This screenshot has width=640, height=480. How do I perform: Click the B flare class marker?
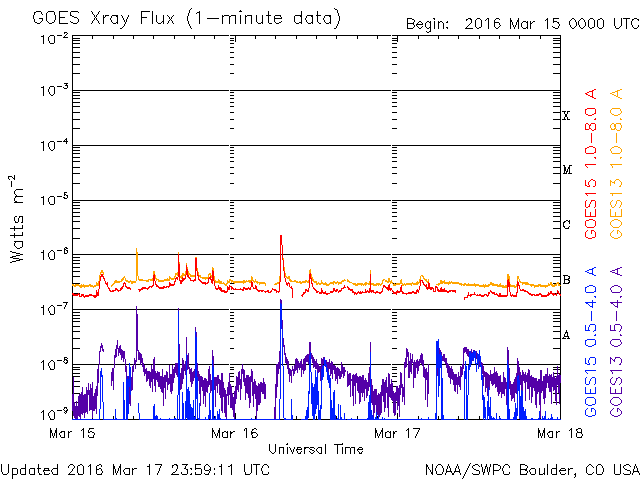click(x=566, y=280)
